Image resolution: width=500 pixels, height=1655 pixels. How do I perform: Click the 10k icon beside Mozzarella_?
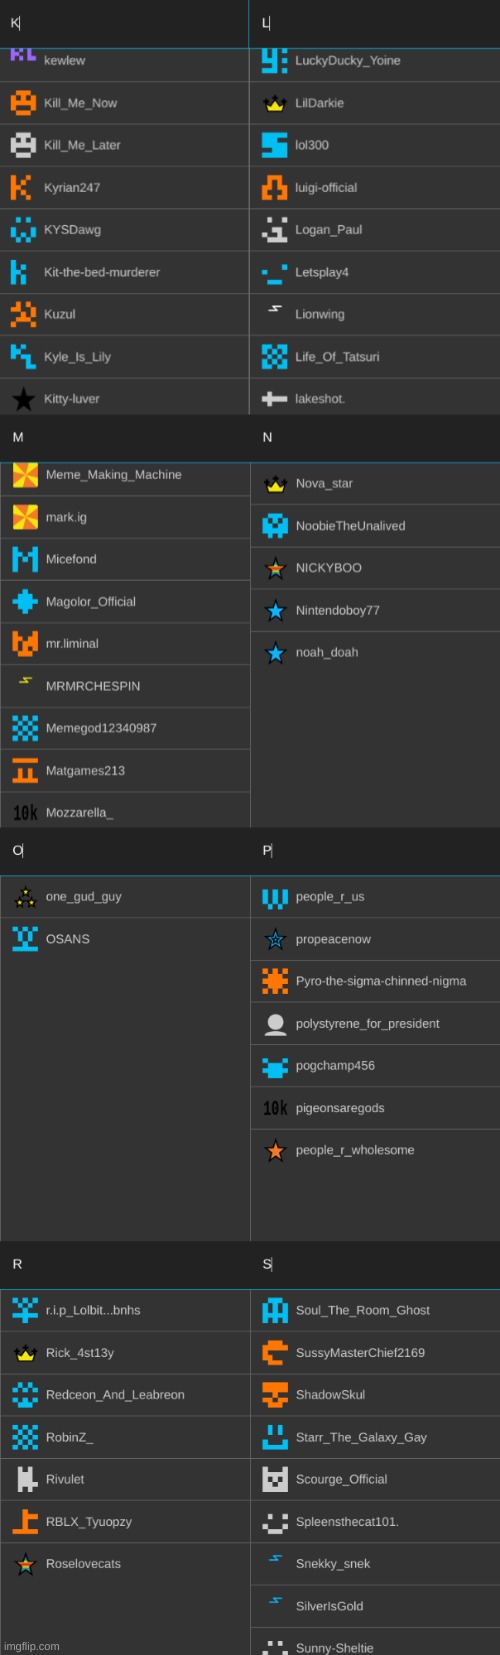25,813
